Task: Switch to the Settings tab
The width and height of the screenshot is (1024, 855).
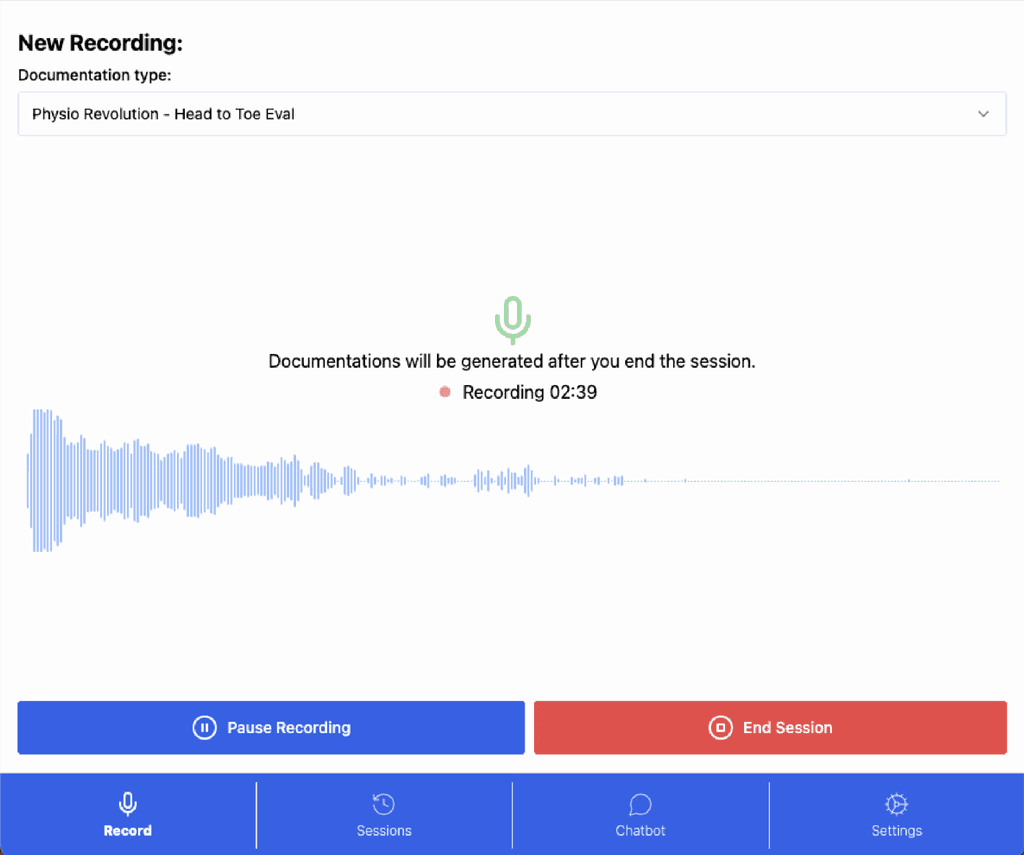Action: pos(895,815)
